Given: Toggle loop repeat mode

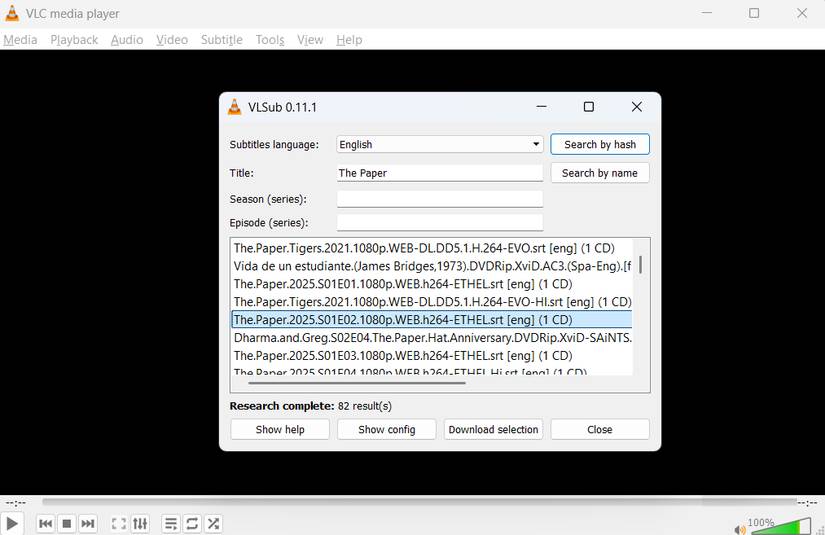Looking at the screenshot, I should 192,523.
